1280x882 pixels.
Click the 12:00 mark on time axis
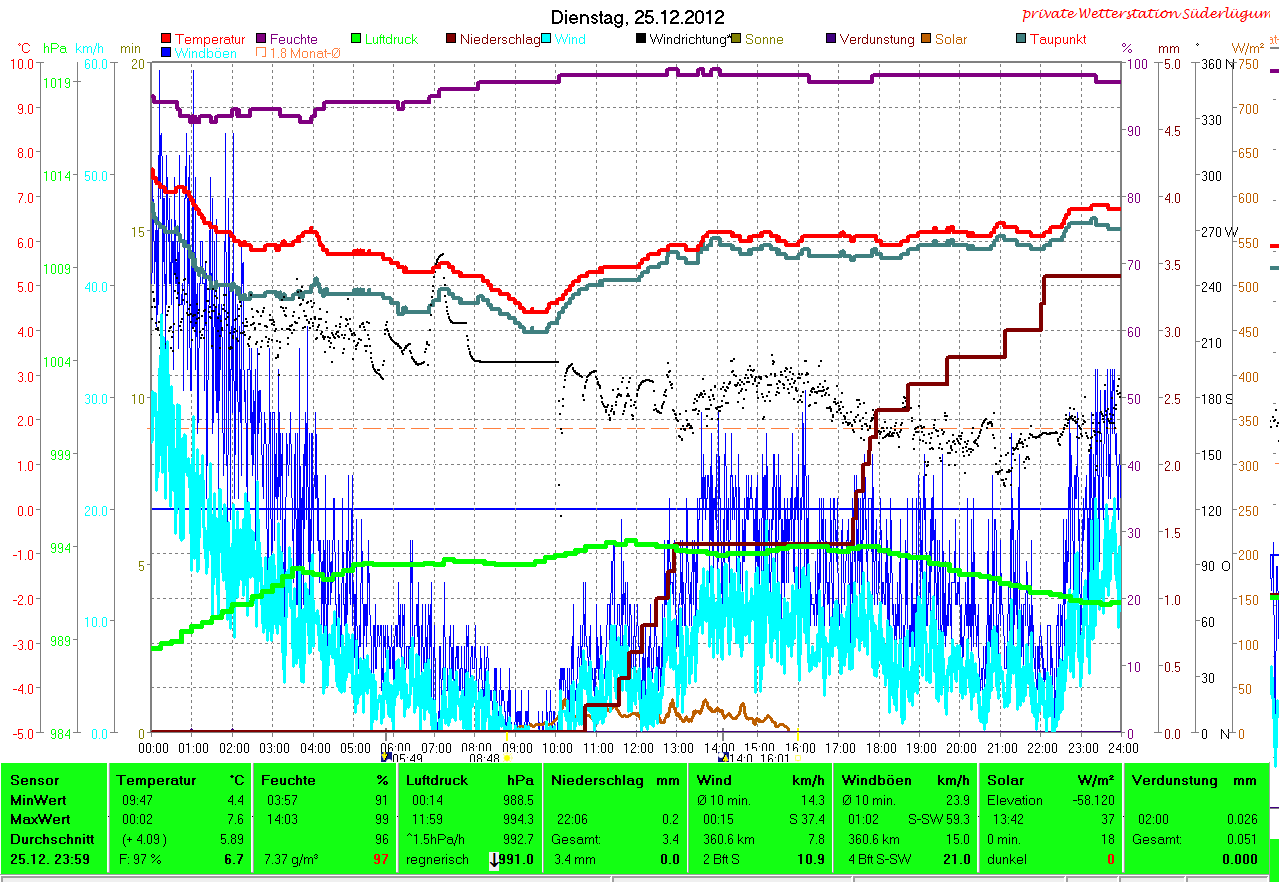click(637, 747)
